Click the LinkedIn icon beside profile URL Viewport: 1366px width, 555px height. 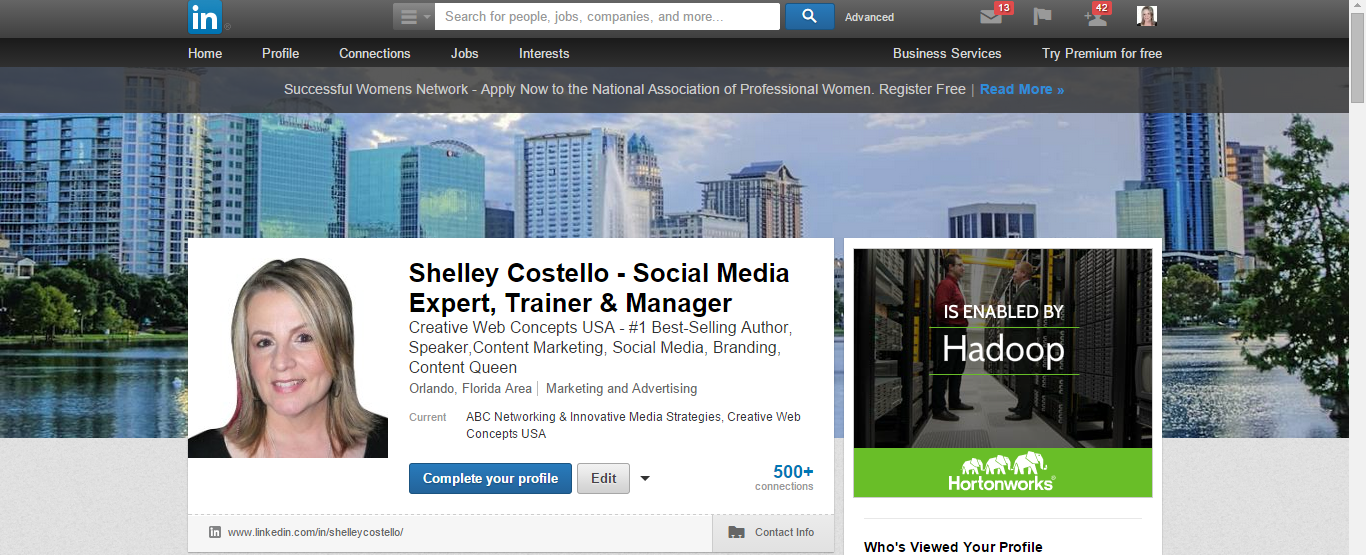click(x=215, y=532)
